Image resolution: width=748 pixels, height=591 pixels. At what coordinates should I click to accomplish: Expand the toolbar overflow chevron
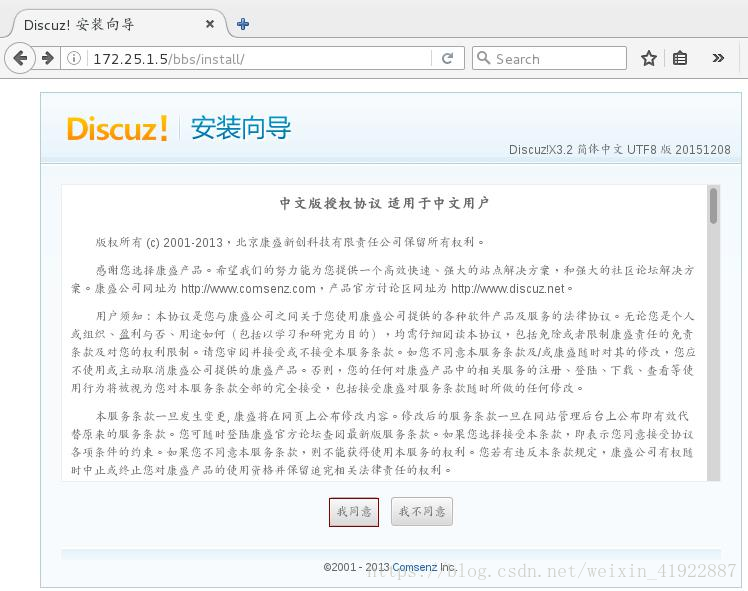pyautogui.click(x=718, y=58)
